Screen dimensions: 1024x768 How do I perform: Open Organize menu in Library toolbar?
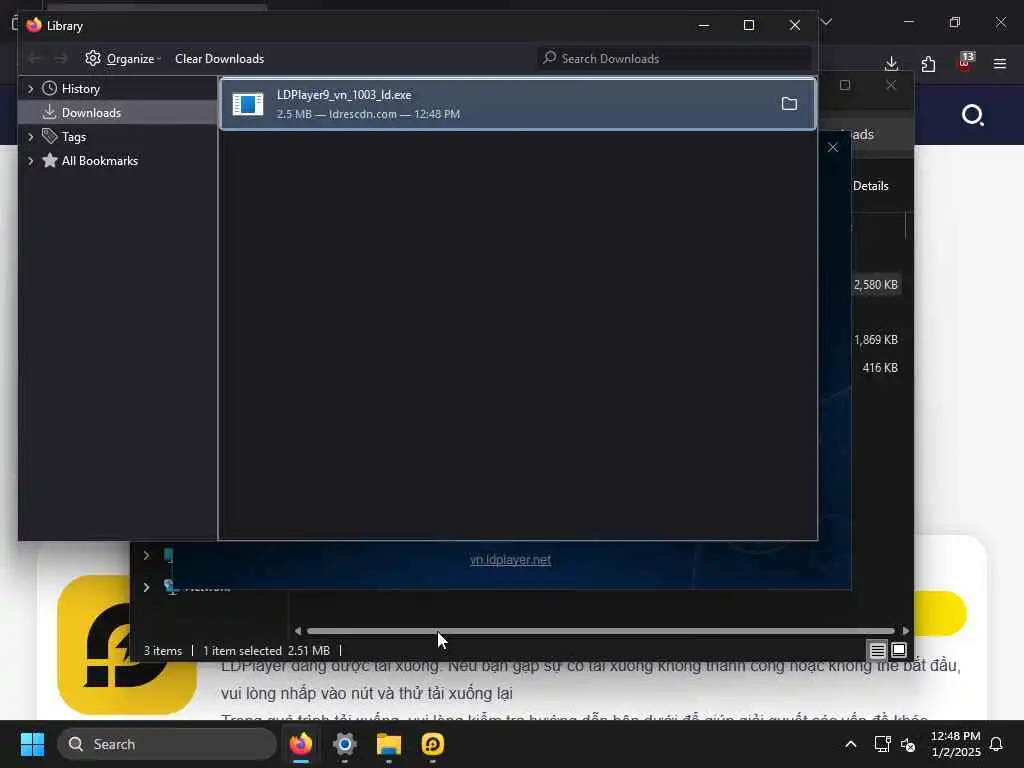coord(123,59)
